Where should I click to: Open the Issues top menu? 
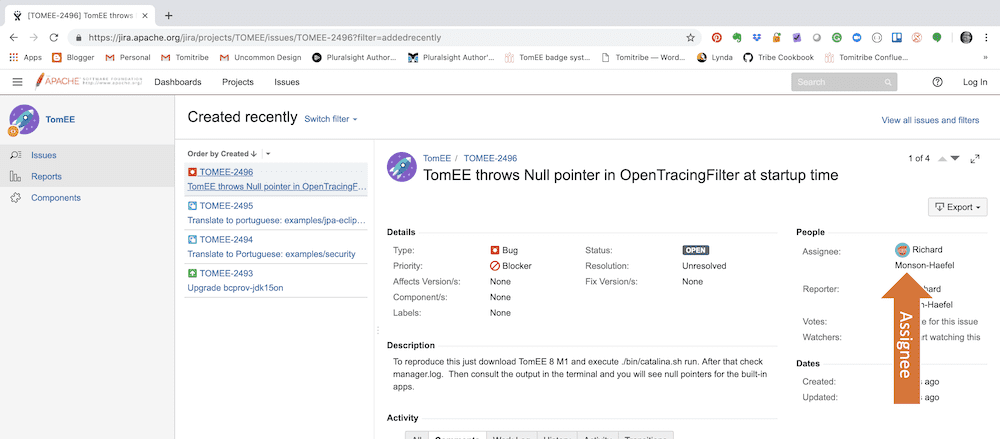click(x=287, y=82)
